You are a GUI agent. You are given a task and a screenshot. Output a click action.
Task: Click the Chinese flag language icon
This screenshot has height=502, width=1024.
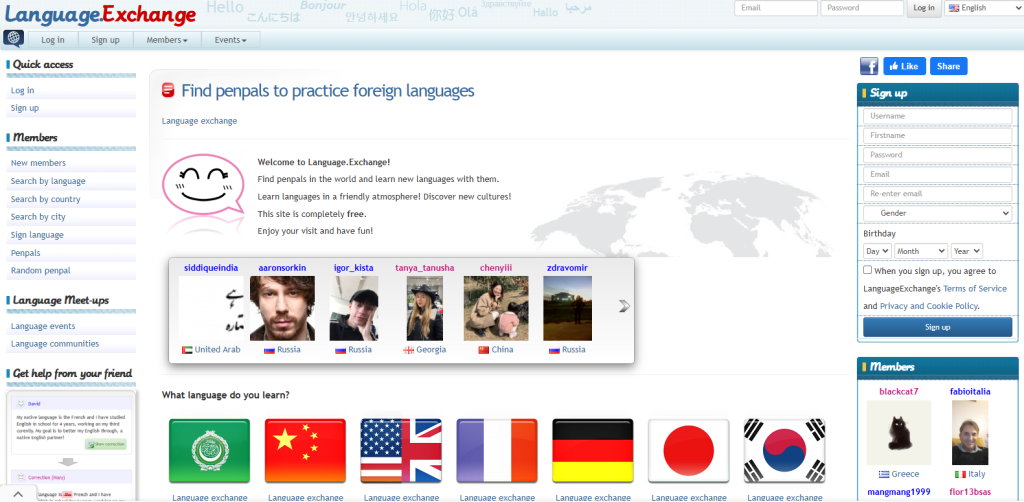[x=305, y=451]
